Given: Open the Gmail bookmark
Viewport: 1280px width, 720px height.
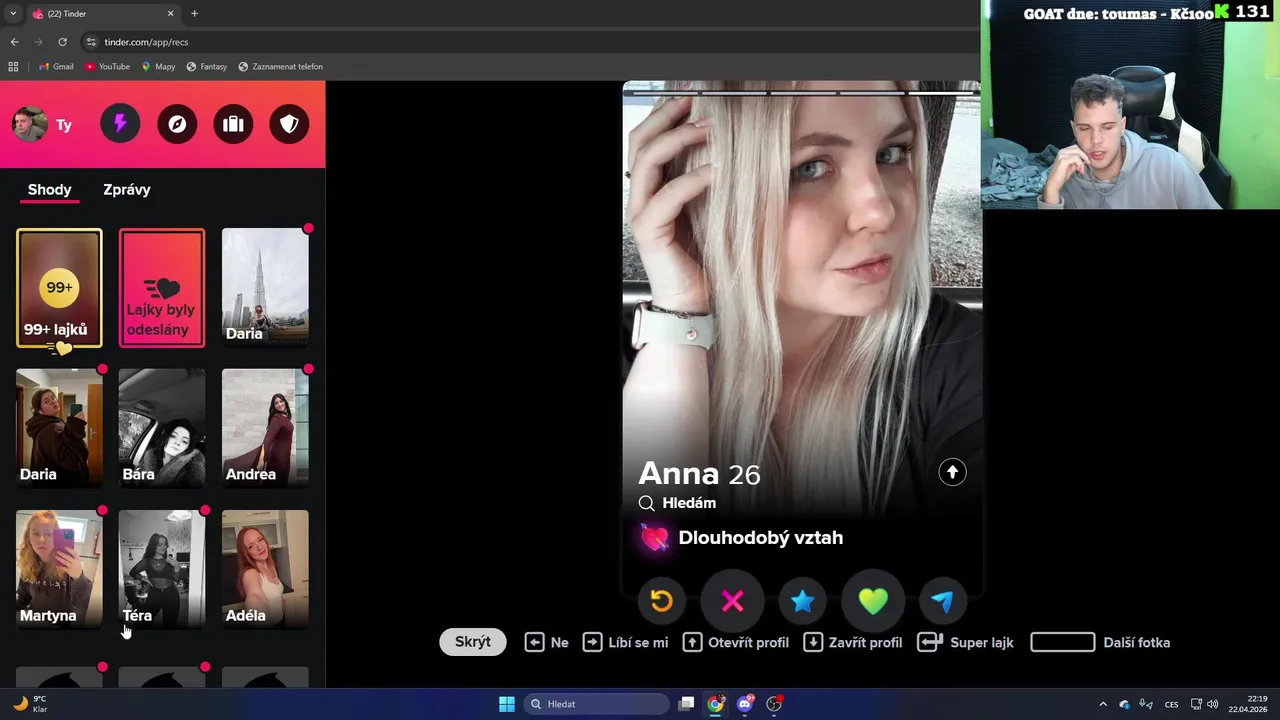Looking at the screenshot, I should click(x=56, y=67).
